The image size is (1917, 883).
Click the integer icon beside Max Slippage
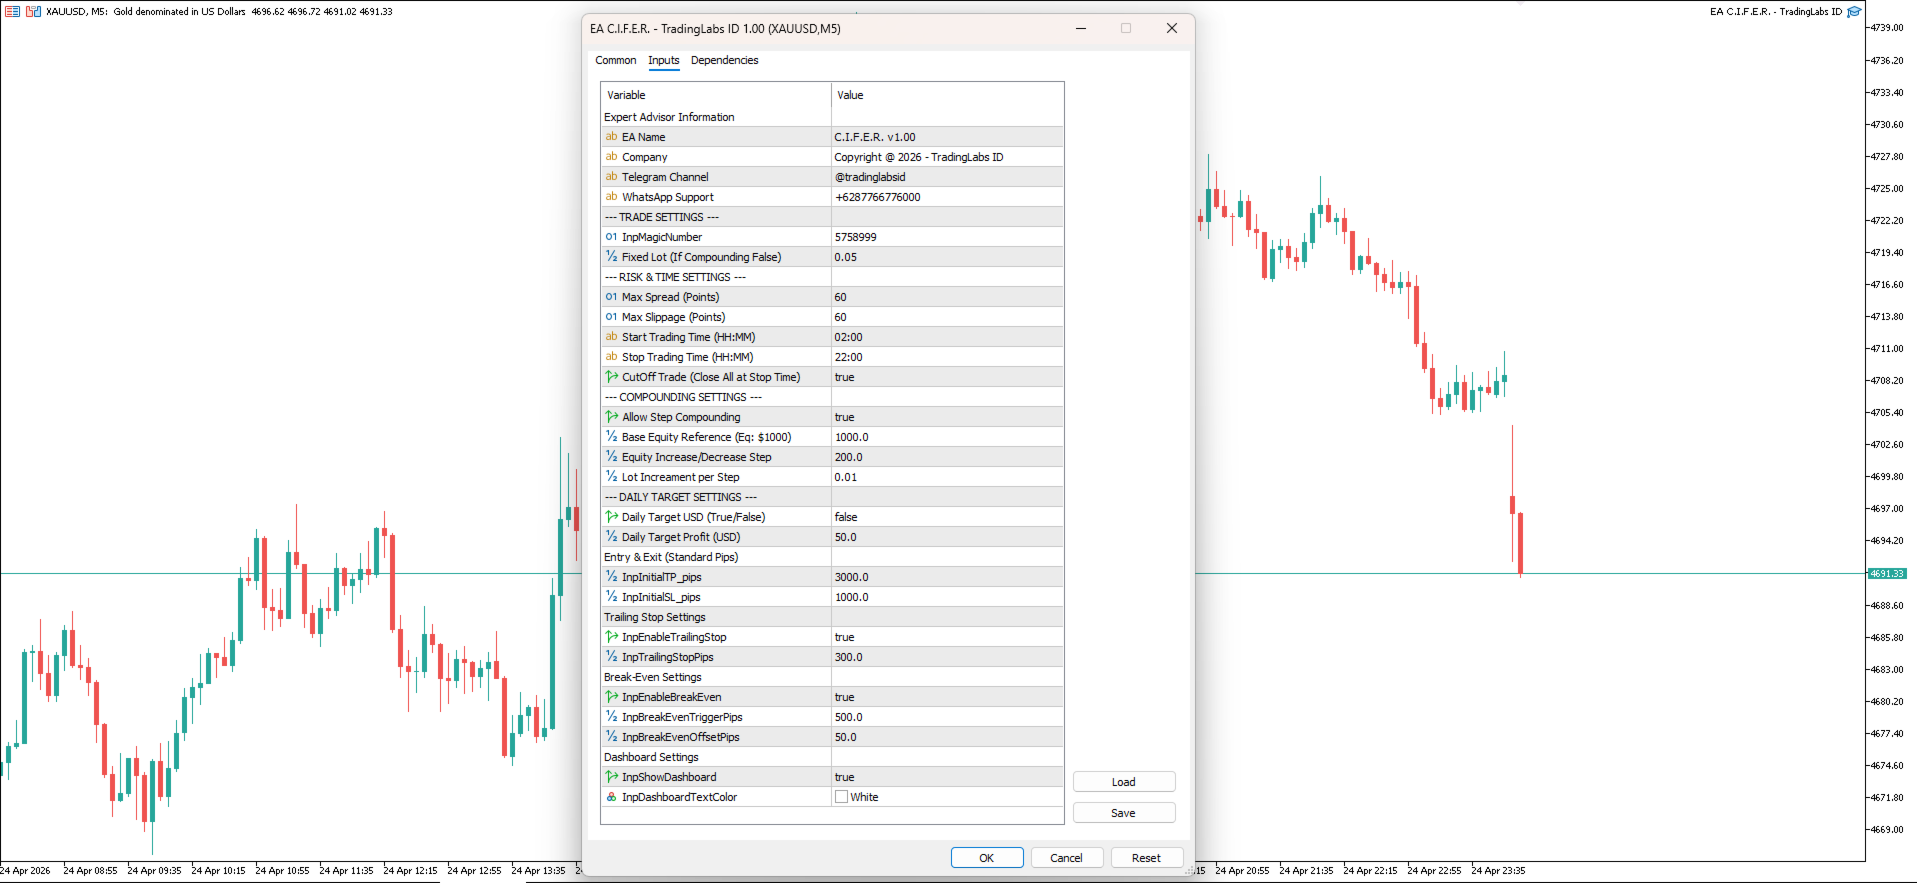[x=611, y=317]
